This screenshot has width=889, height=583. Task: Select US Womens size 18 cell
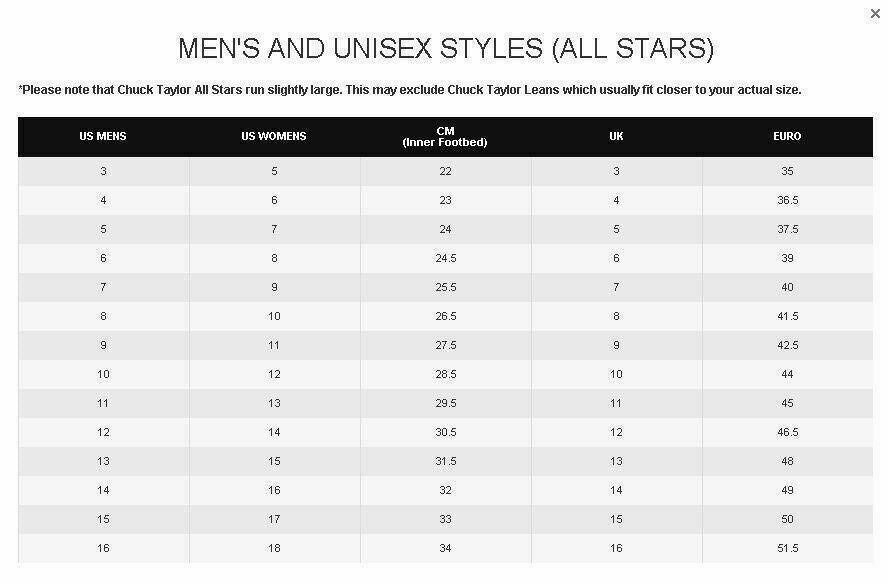coord(274,548)
